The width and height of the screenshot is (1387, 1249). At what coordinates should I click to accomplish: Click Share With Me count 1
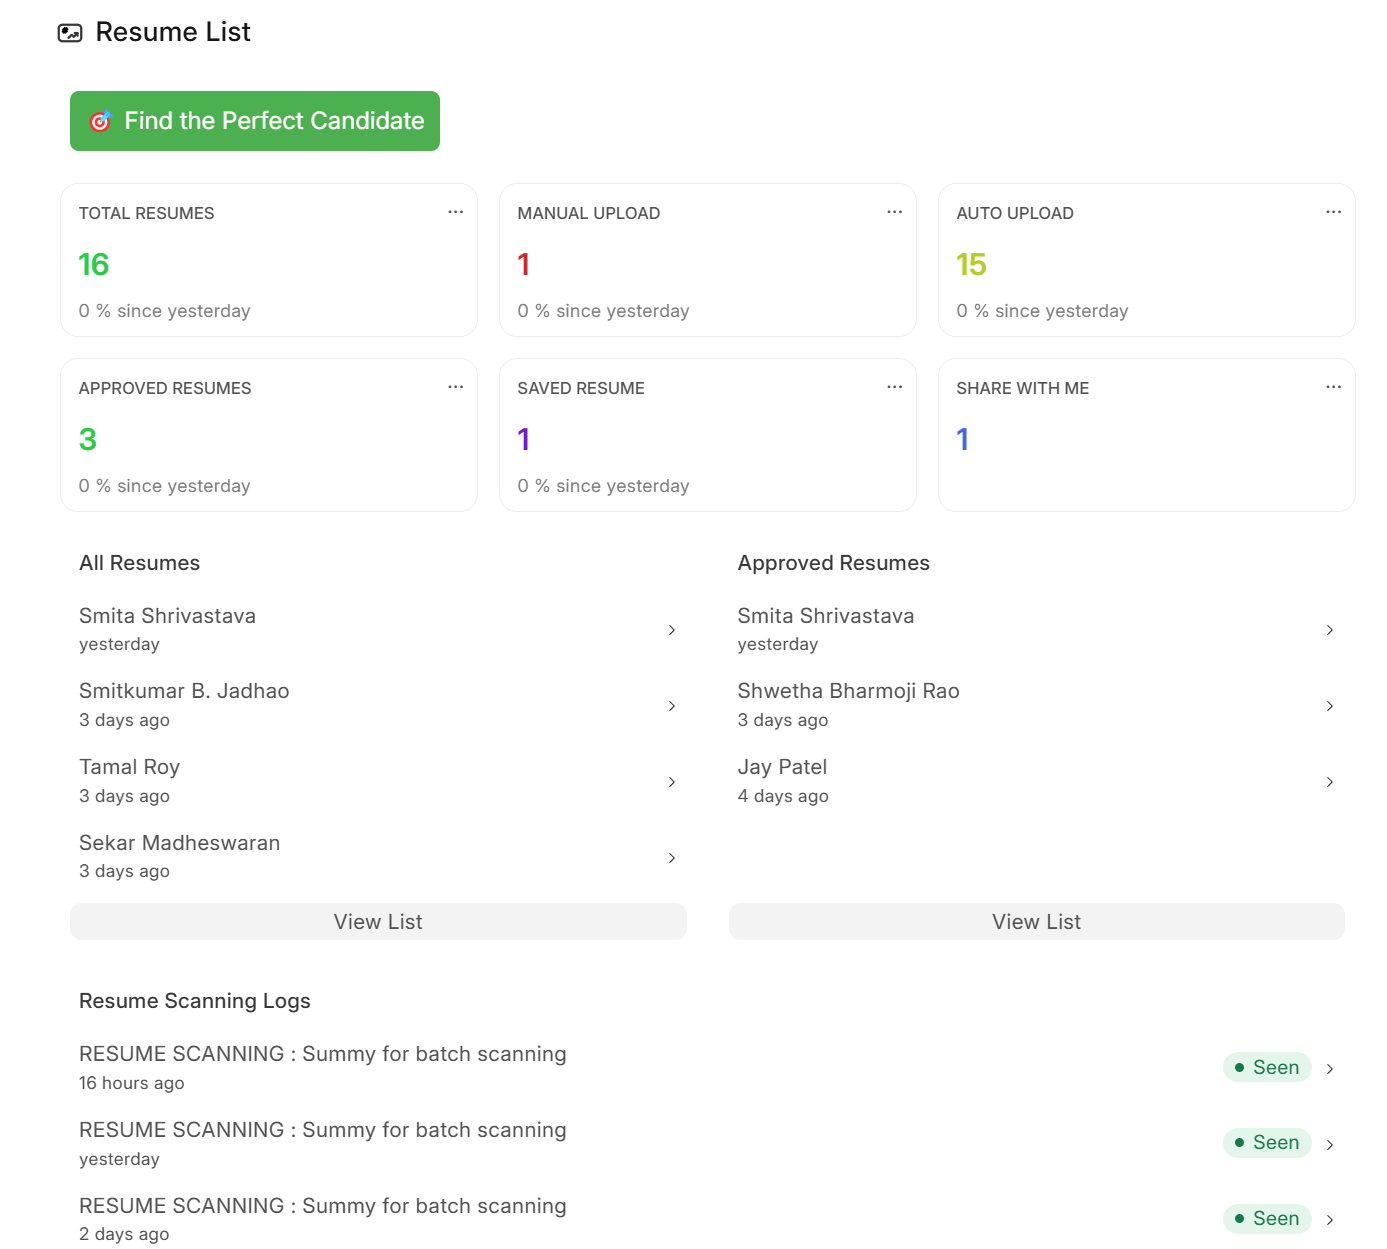coord(962,439)
